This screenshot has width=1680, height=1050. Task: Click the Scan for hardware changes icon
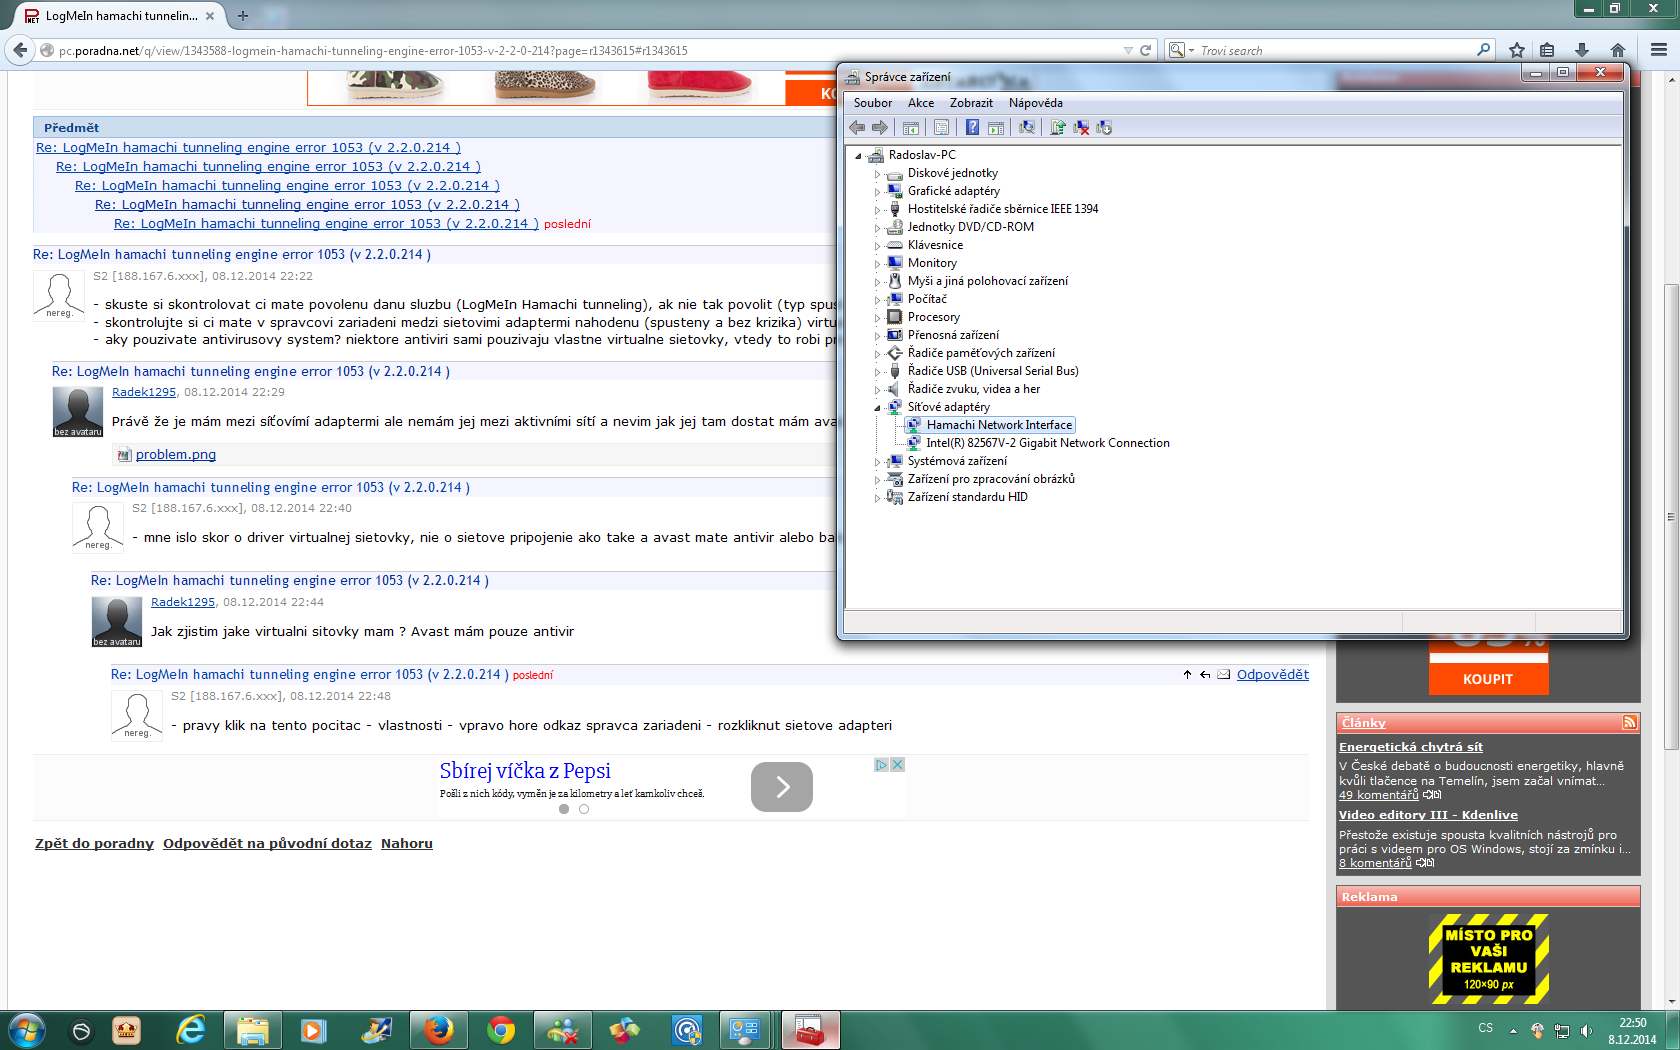point(1027,127)
